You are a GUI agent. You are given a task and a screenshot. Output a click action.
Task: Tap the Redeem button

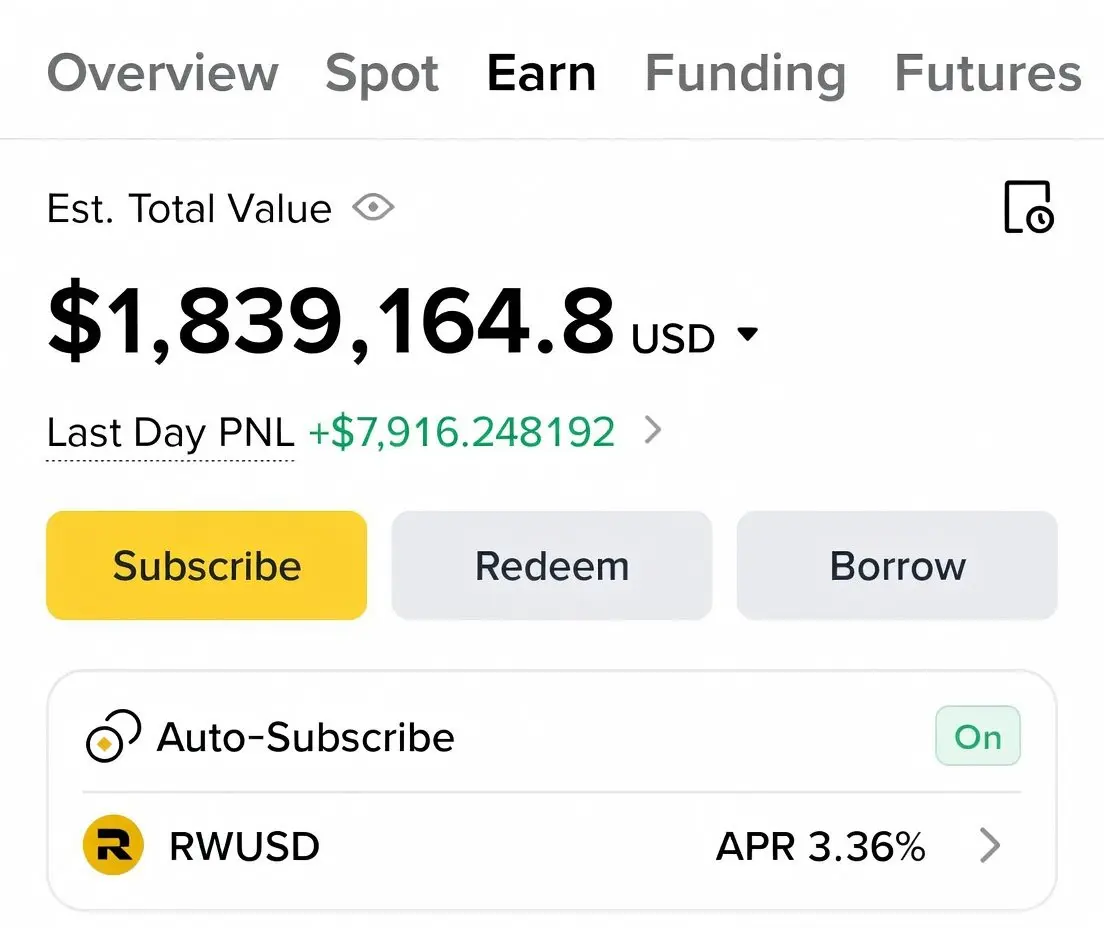click(552, 566)
